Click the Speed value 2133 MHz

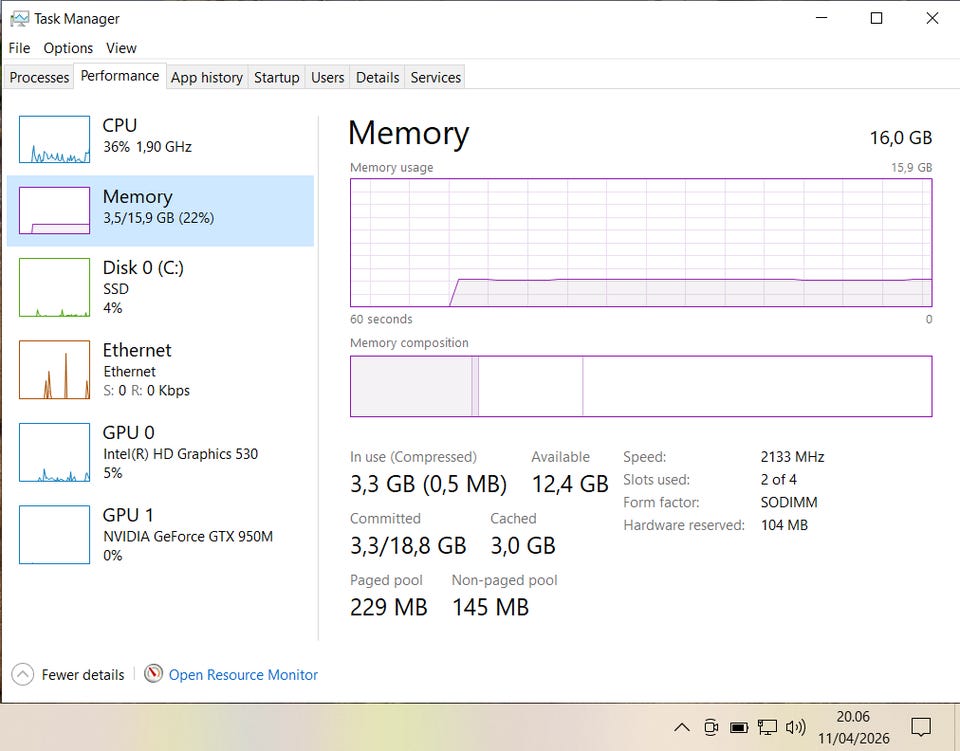[792, 457]
